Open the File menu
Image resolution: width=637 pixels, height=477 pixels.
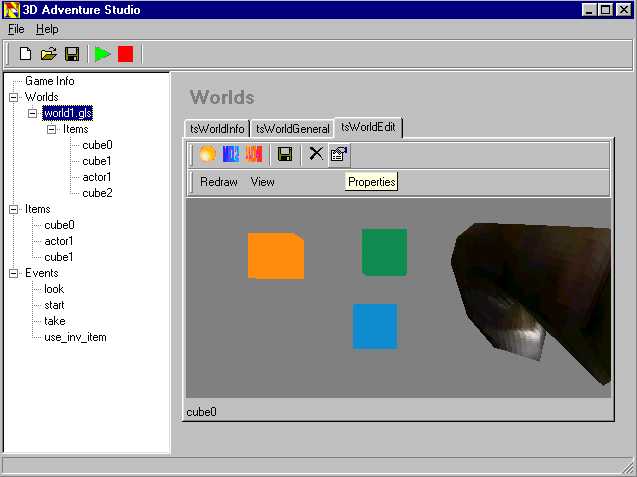pos(15,29)
